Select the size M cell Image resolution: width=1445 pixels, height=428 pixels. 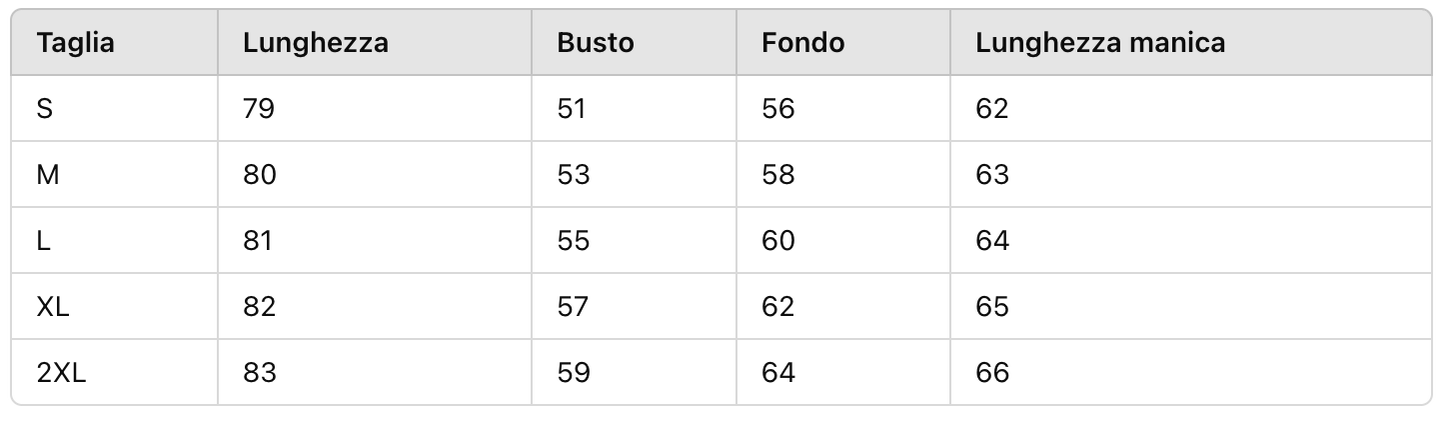point(48,175)
